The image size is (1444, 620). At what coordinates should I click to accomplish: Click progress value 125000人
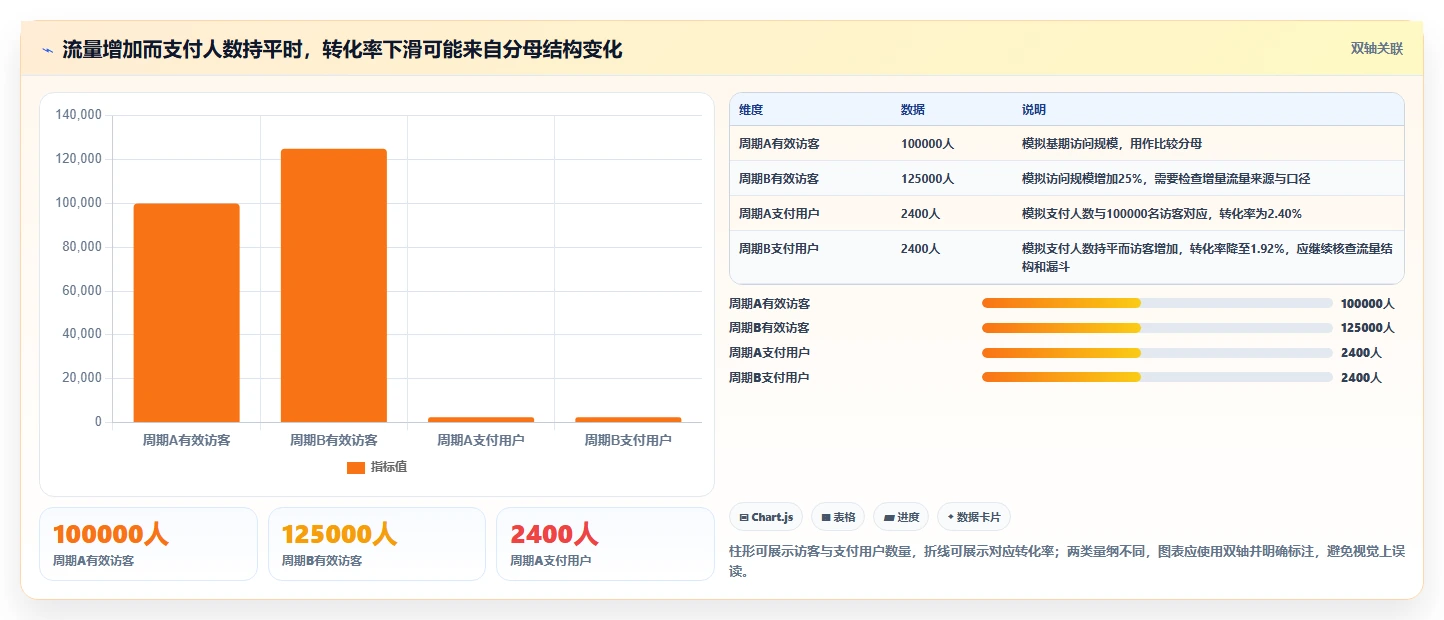tap(1367, 328)
